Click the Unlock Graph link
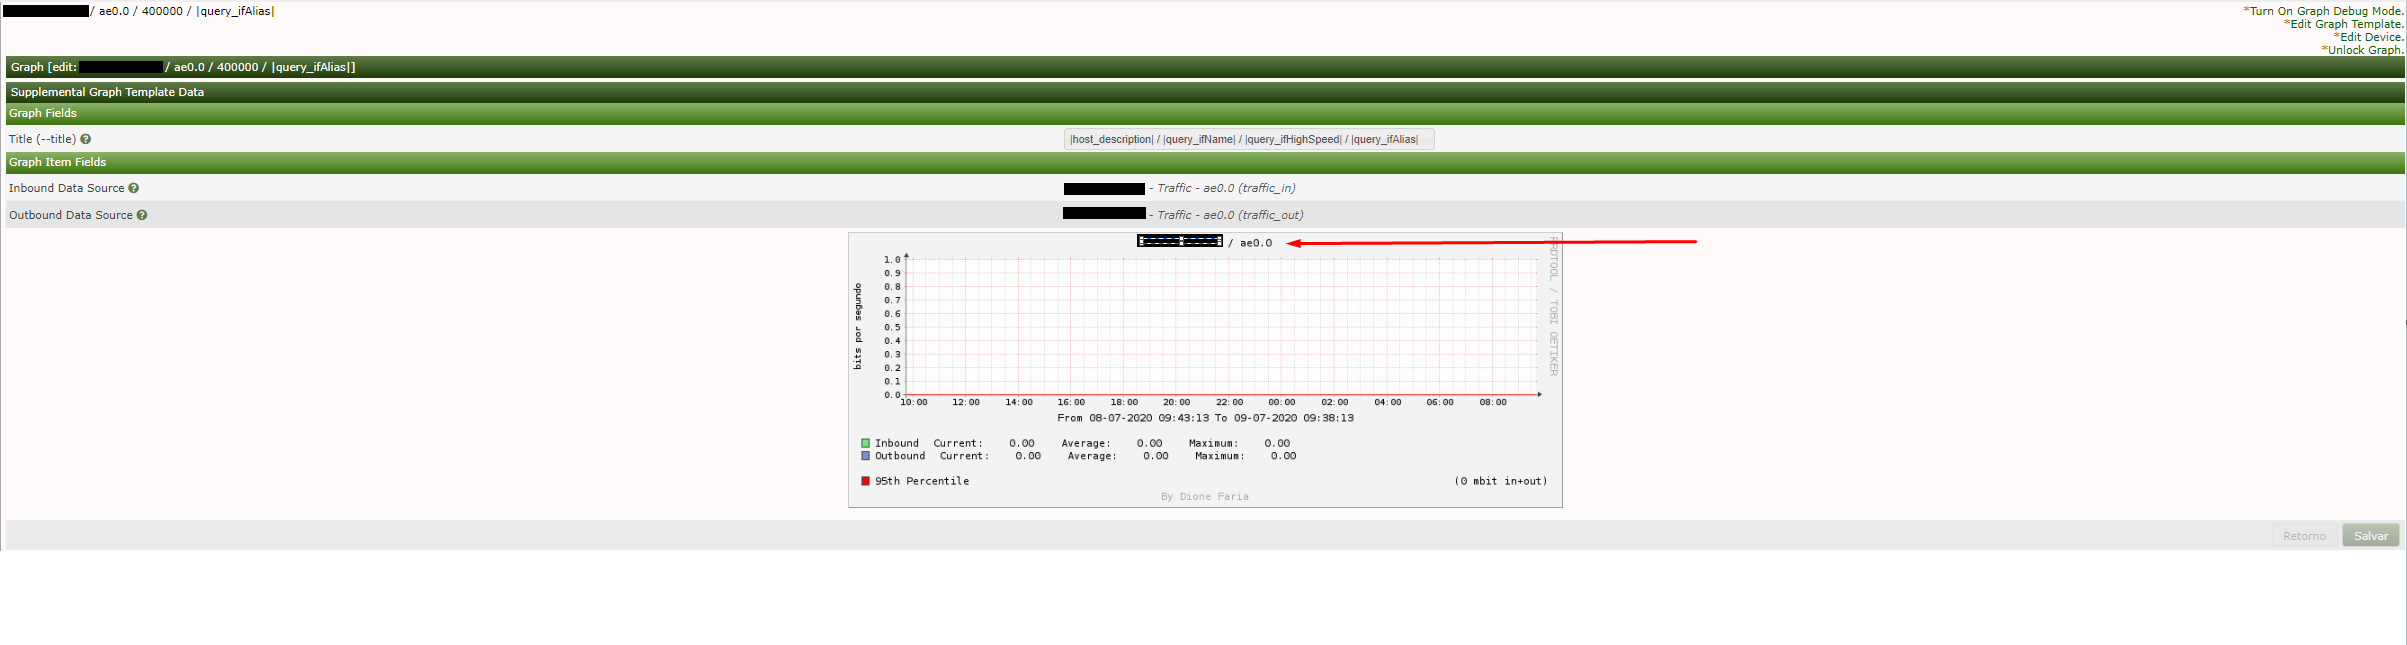Screen dimensions: 2407x645 [x=2362, y=50]
